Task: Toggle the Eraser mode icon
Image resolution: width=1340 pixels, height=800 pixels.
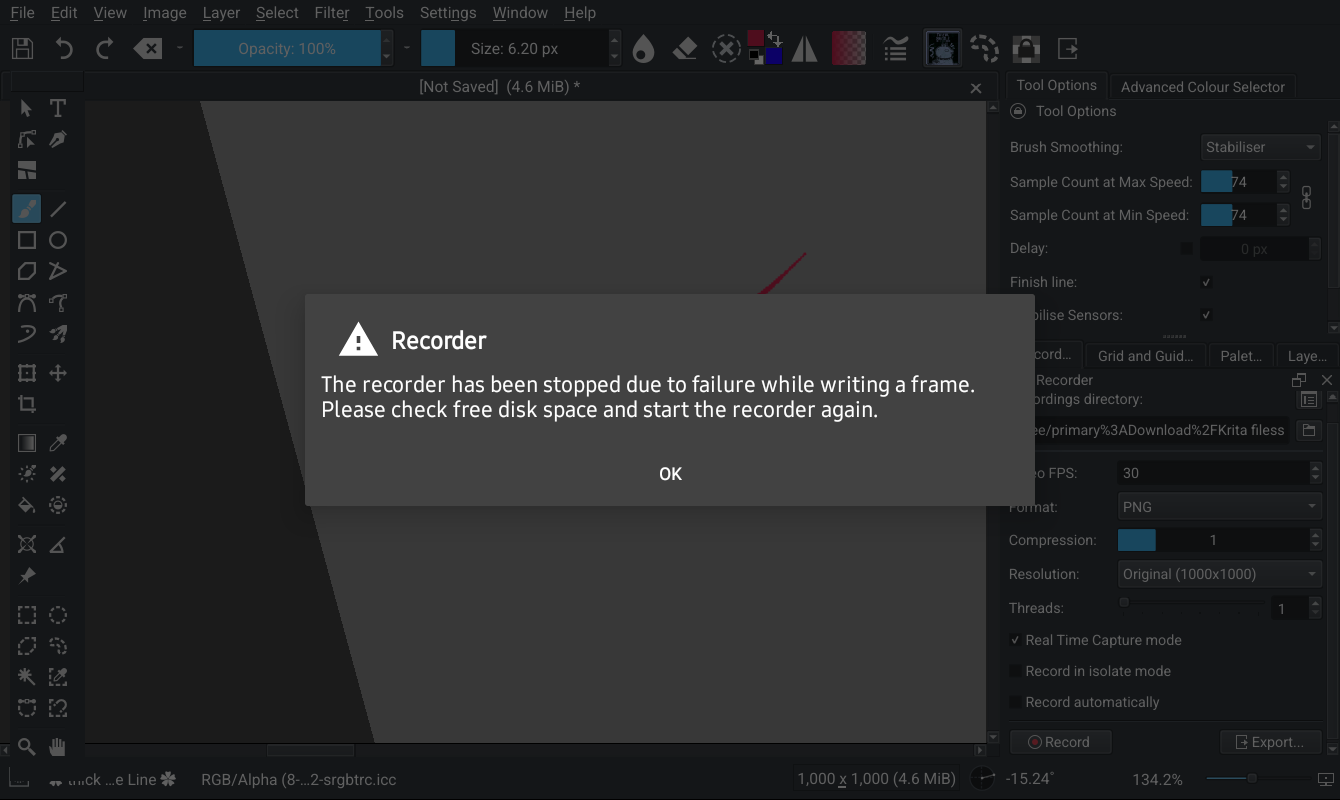Action: pyautogui.click(x=685, y=48)
